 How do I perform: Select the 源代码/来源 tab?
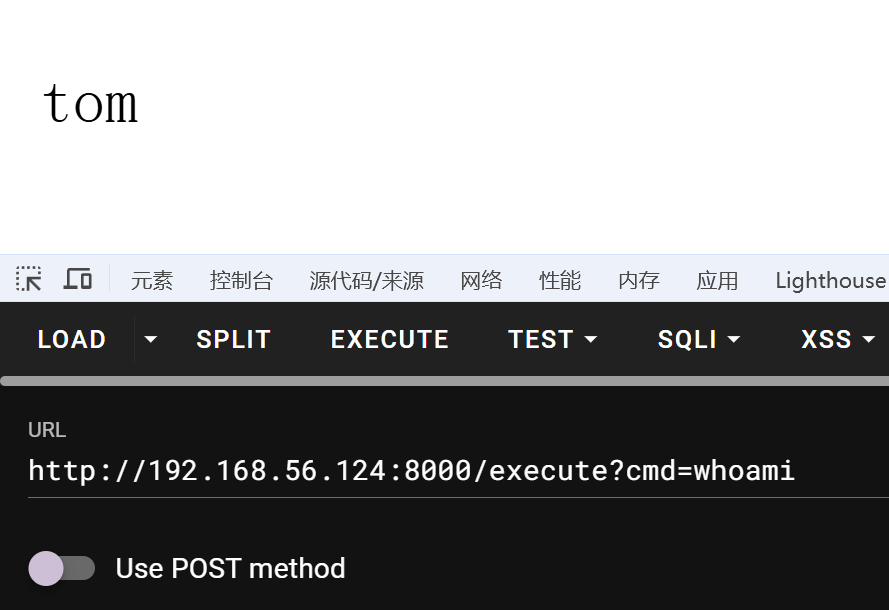point(366,281)
